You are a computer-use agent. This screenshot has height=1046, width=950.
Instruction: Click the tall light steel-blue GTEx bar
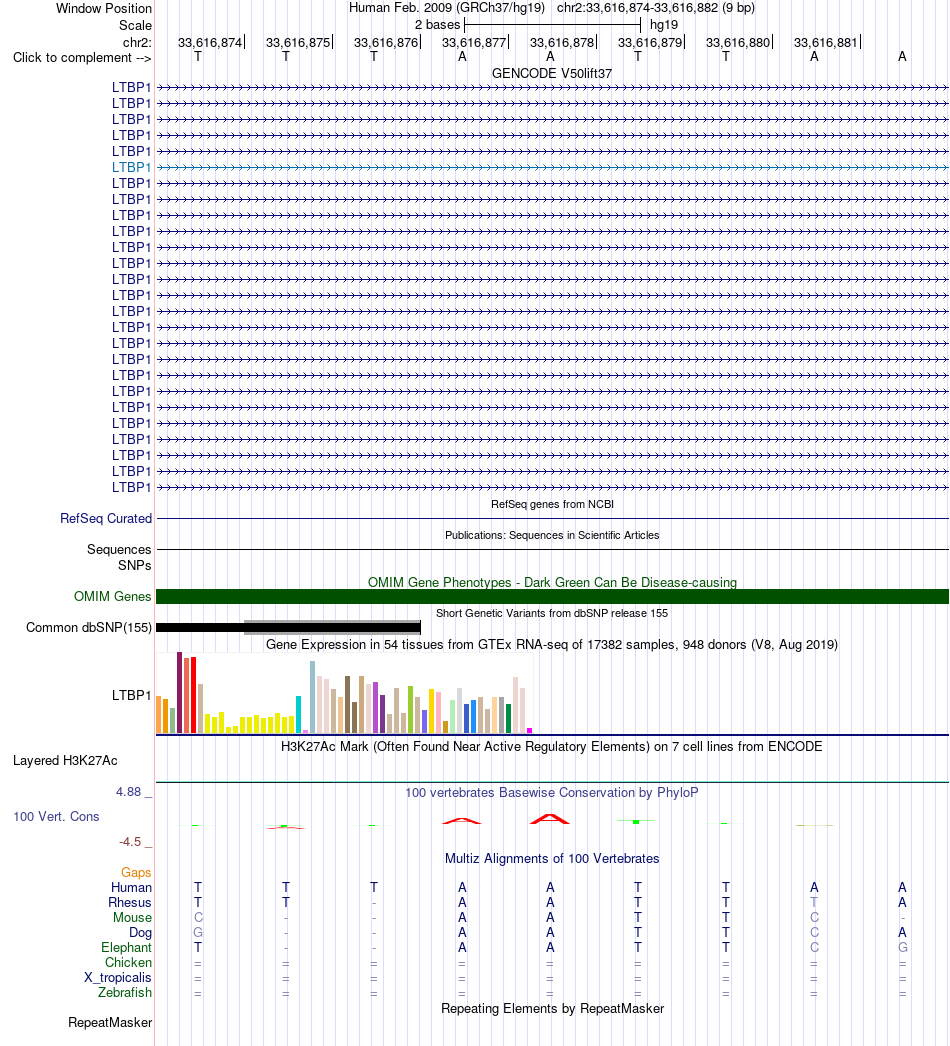click(x=312, y=697)
